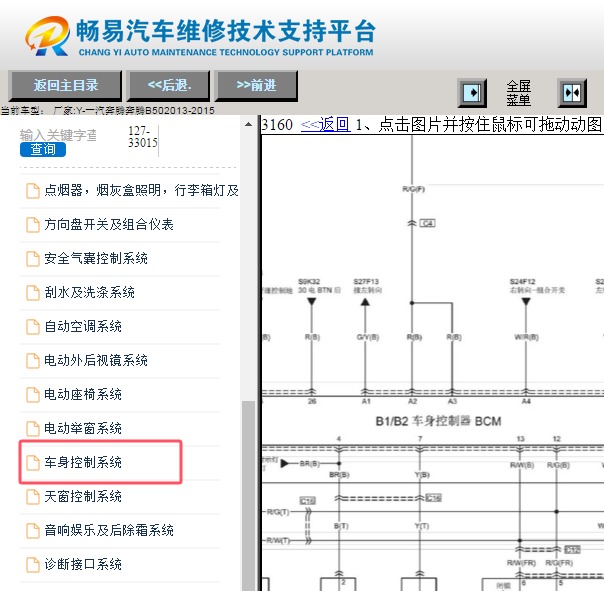Click the S24F12 signal label in diagram
This screenshot has width=604, height=591.
[522, 282]
